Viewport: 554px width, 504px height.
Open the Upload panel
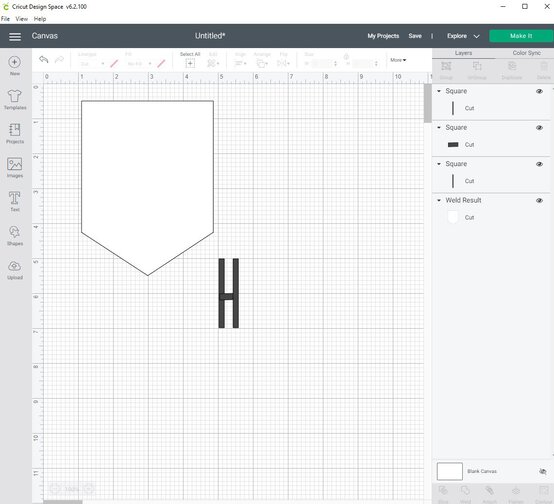tap(15, 270)
